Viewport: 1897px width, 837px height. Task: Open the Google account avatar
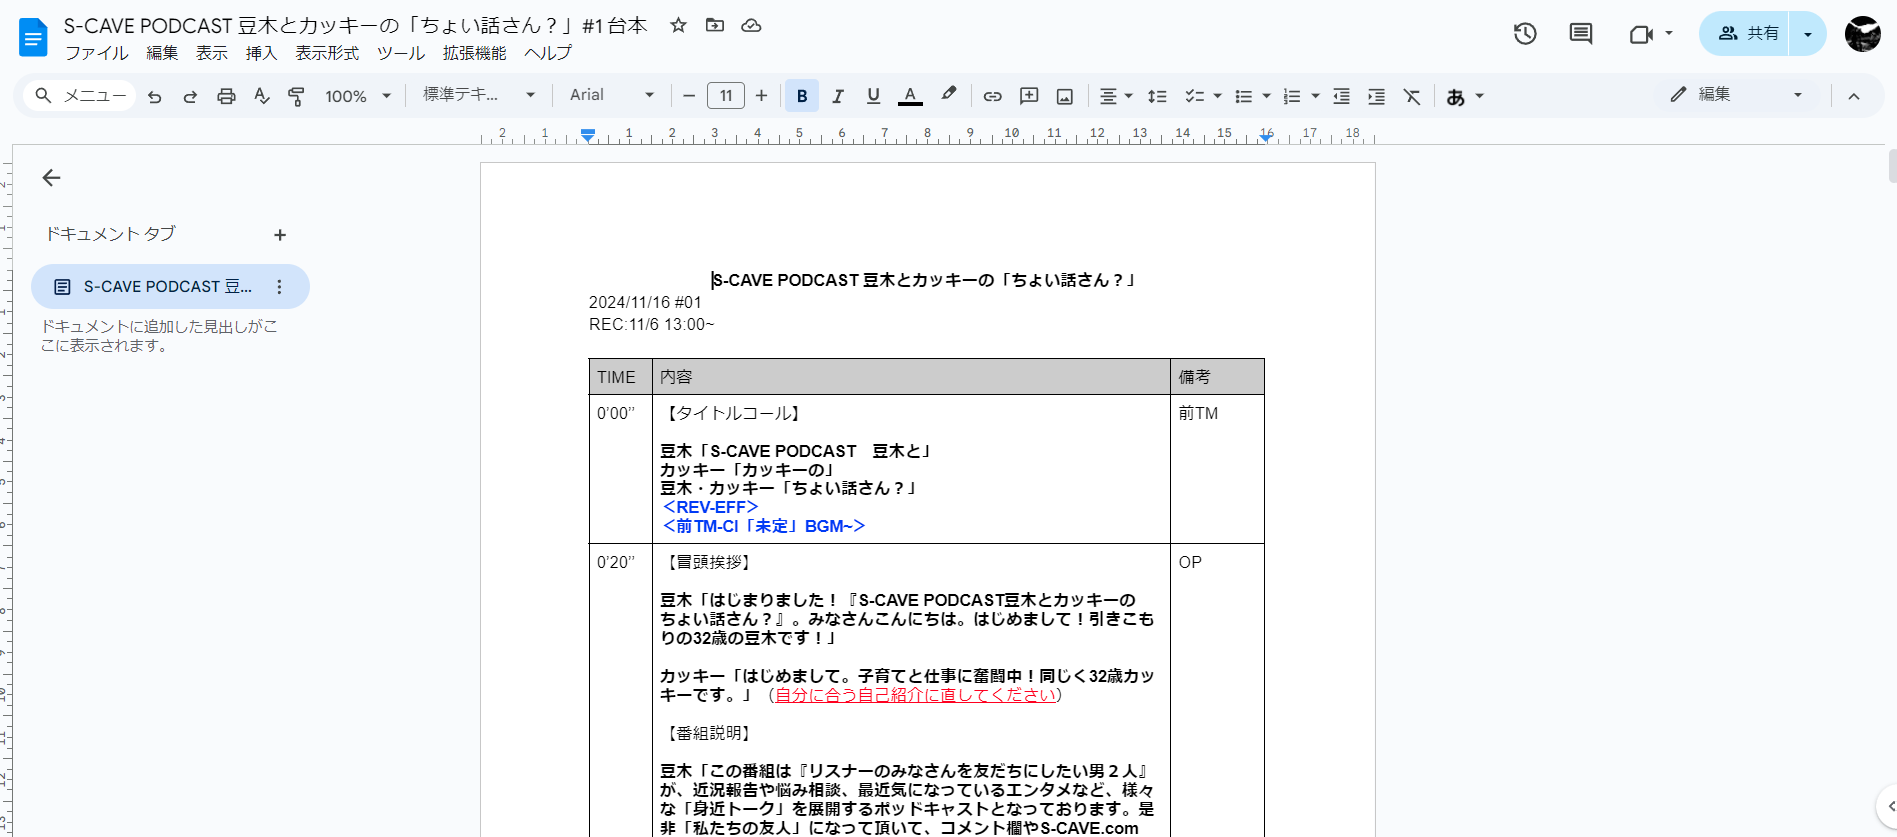(x=1862, y=34)
